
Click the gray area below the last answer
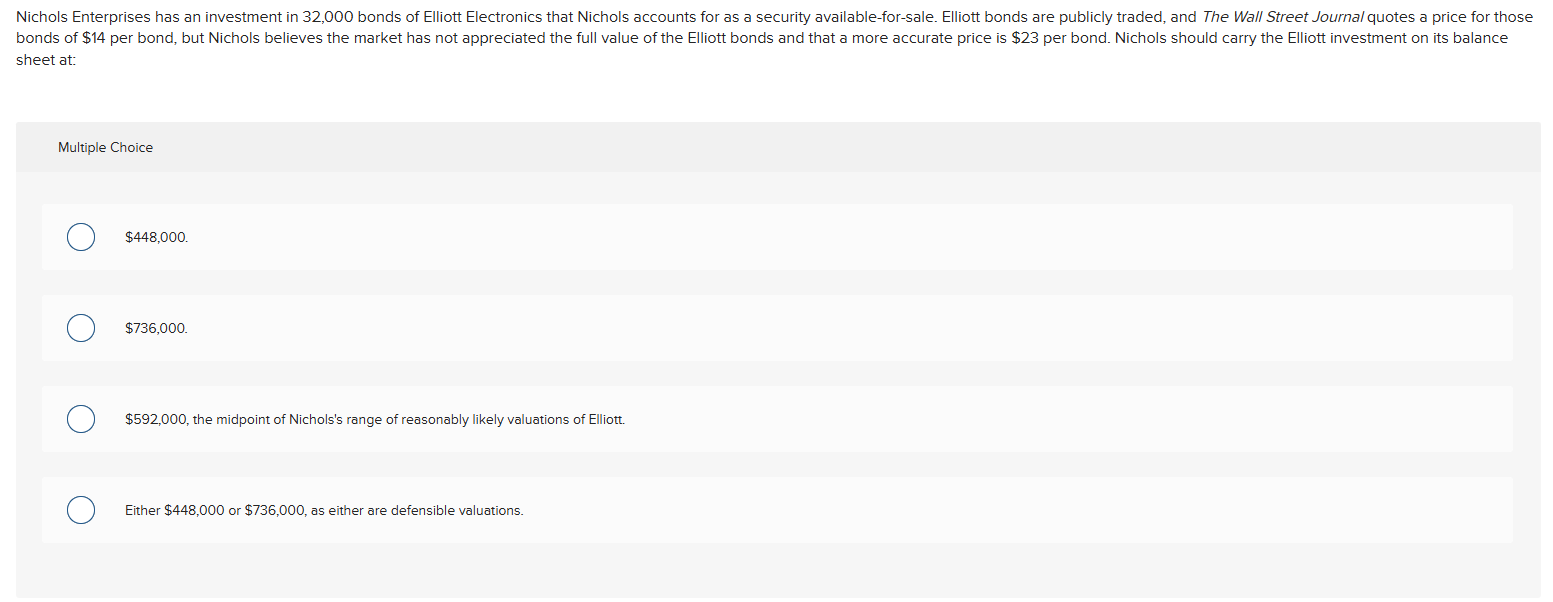click(778, 571)
